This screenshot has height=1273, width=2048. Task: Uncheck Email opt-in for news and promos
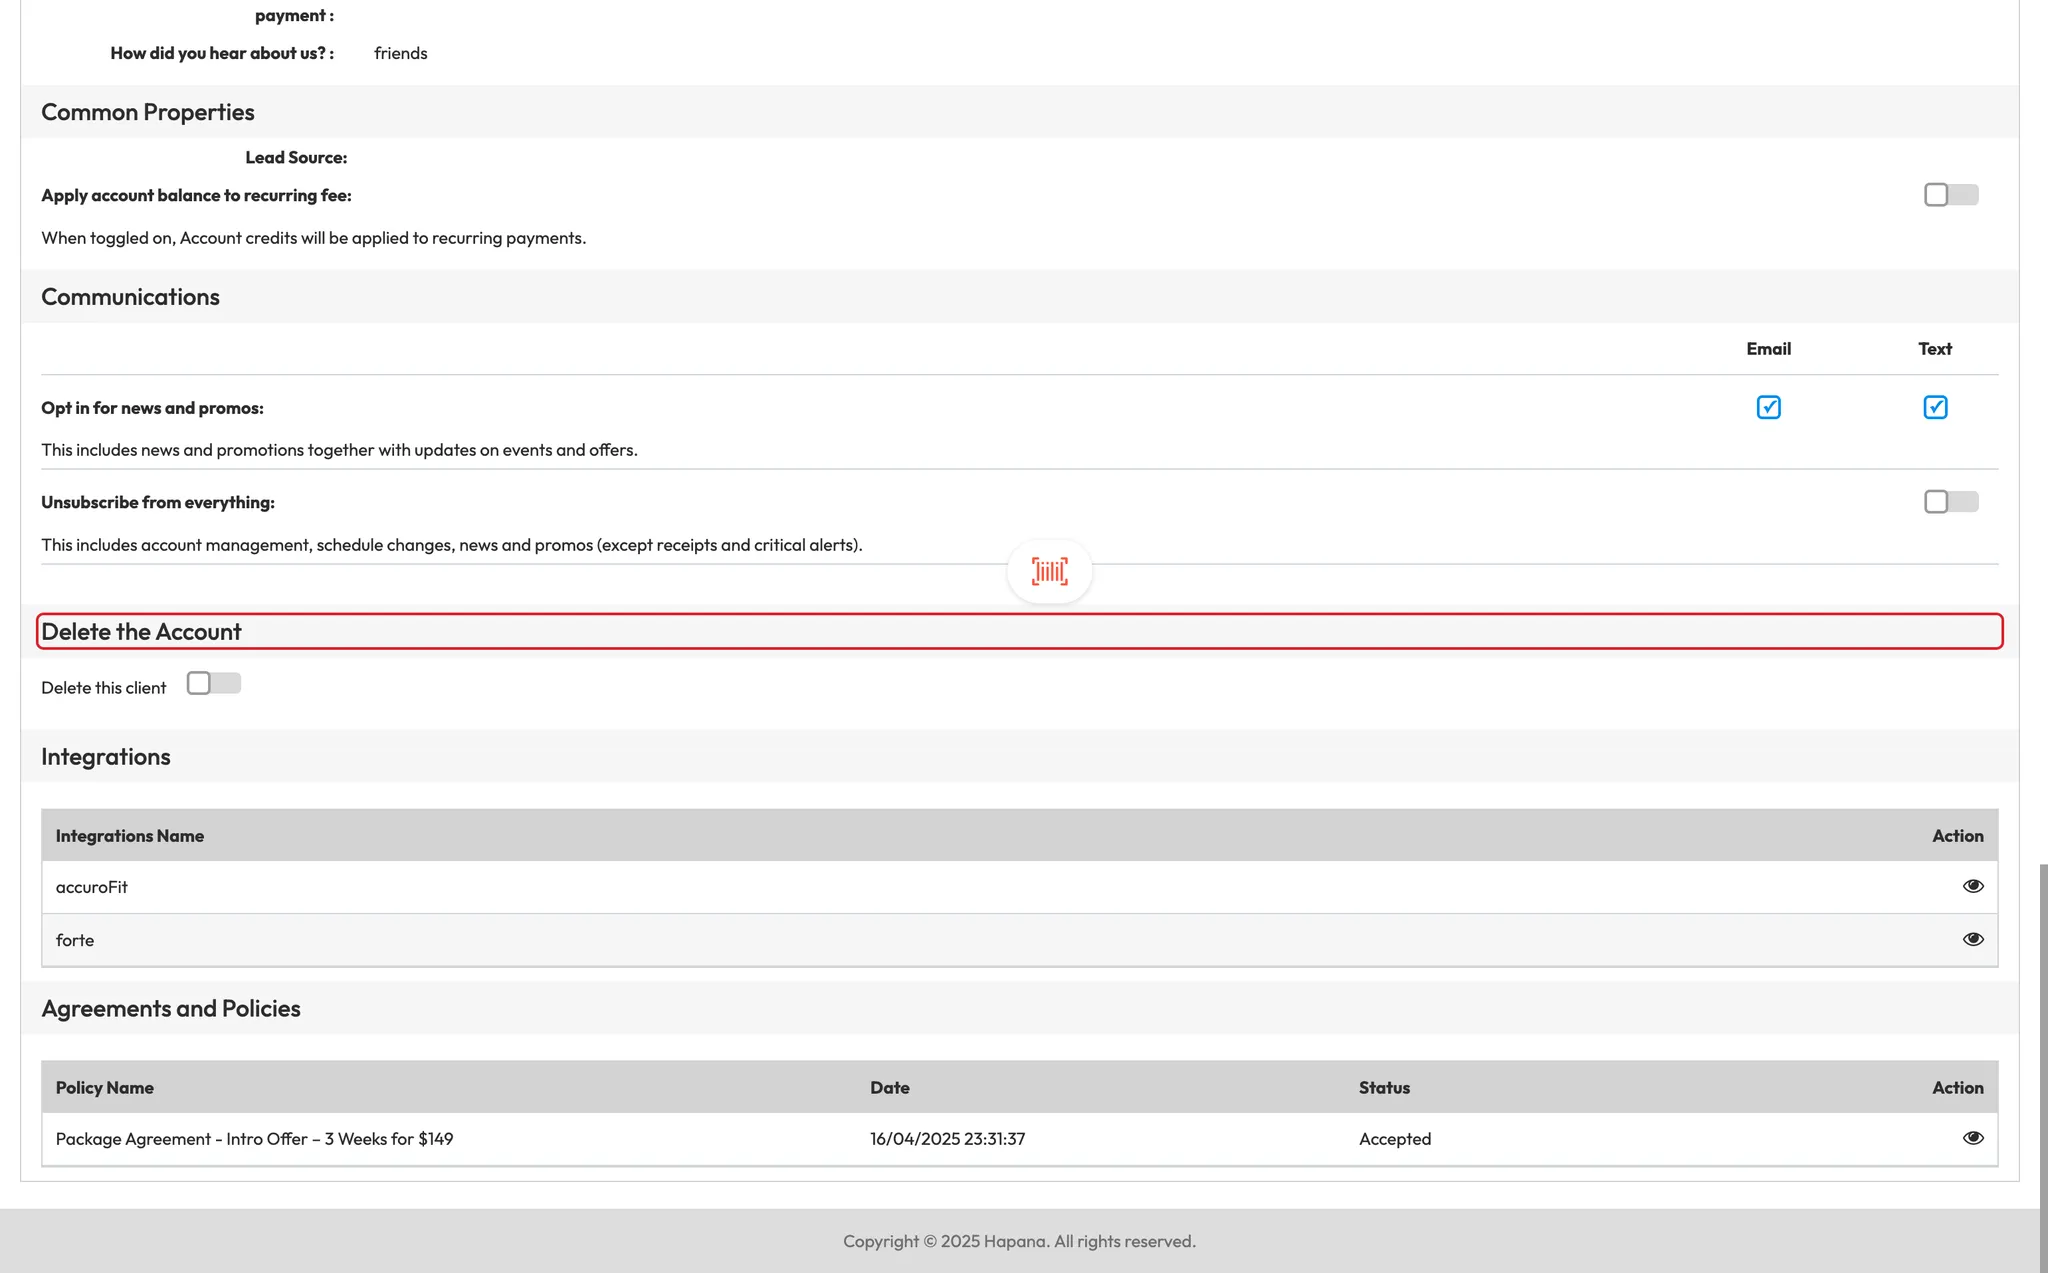(x=1768, y=407)
